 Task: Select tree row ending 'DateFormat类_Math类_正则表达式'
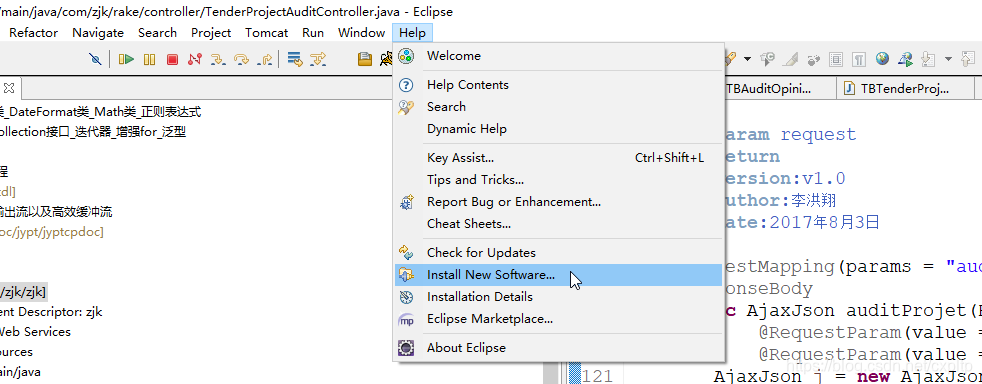pos(101,112)
